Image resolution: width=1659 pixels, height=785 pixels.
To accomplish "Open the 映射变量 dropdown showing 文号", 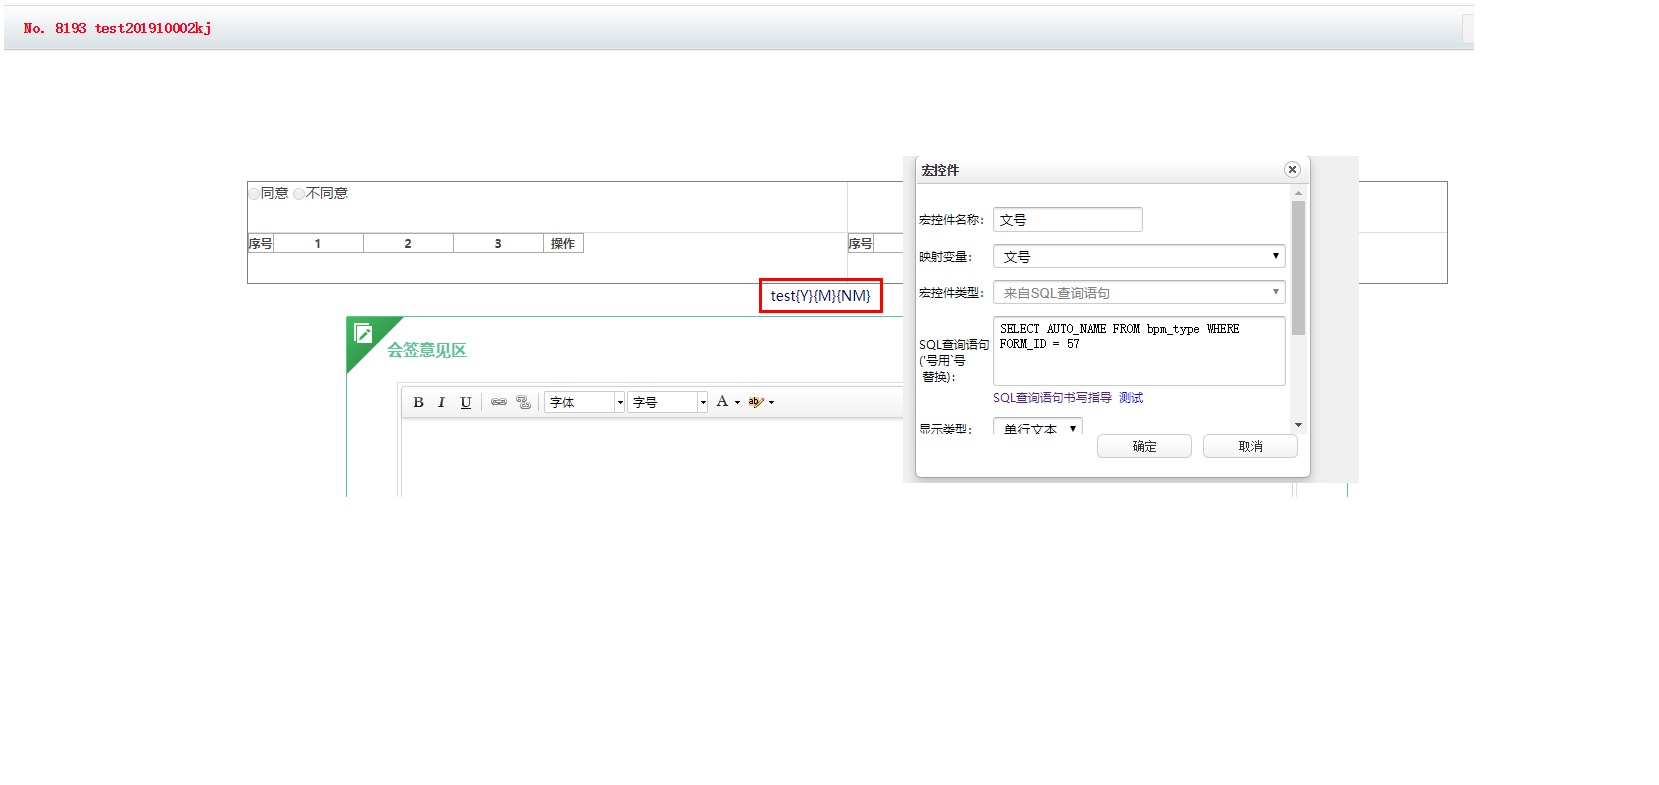I will pyautogui.click(x=1139, y=256).
